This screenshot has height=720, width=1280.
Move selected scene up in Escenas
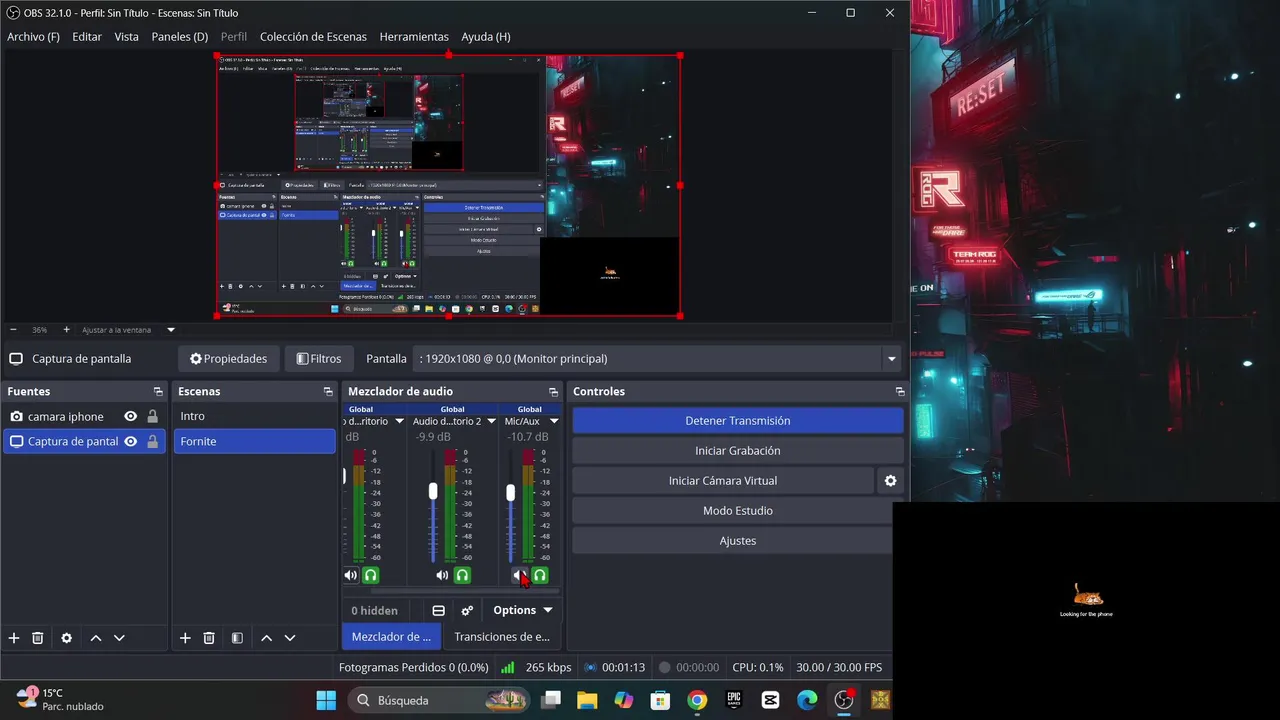coord(267,638)
